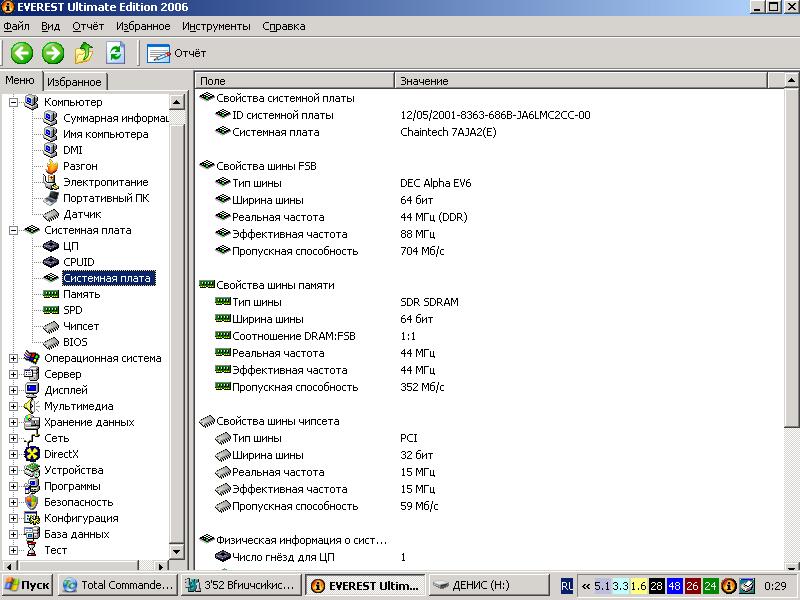Open the Инструменты menu
The height and width of the screenshot is (600, 800).
216,26
